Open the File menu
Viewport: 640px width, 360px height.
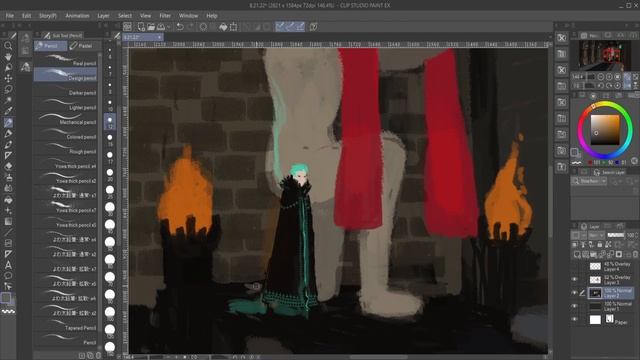9,16
